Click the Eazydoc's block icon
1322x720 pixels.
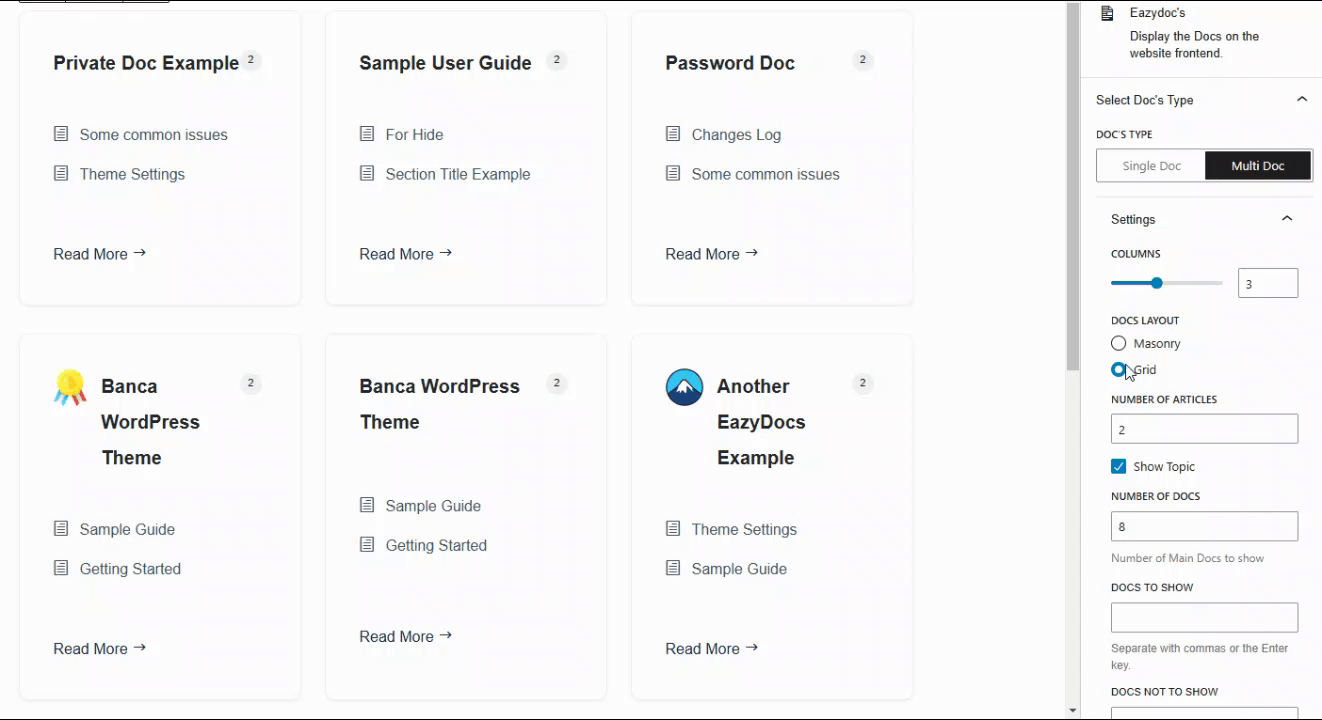(1107, 13)
